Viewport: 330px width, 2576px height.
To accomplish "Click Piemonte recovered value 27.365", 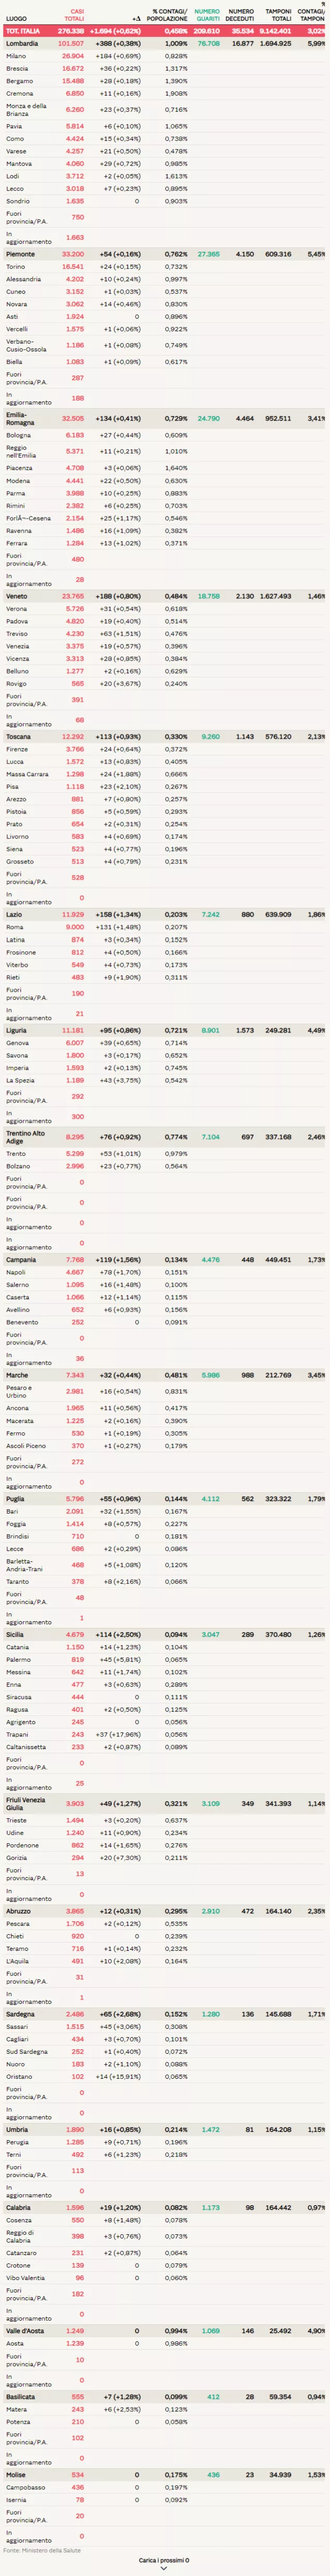I will (x=209, y=255).
